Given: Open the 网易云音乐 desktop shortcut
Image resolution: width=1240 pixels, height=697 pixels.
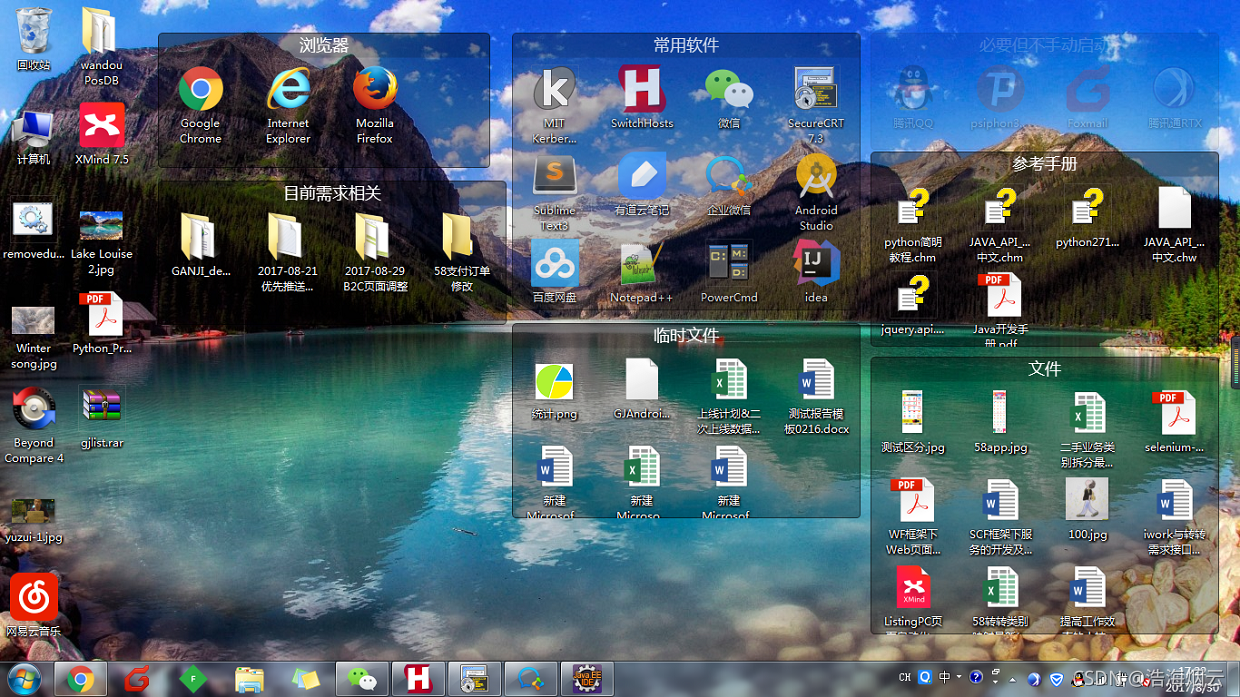Looking at the screenshot, I should (x=34, y=597).
